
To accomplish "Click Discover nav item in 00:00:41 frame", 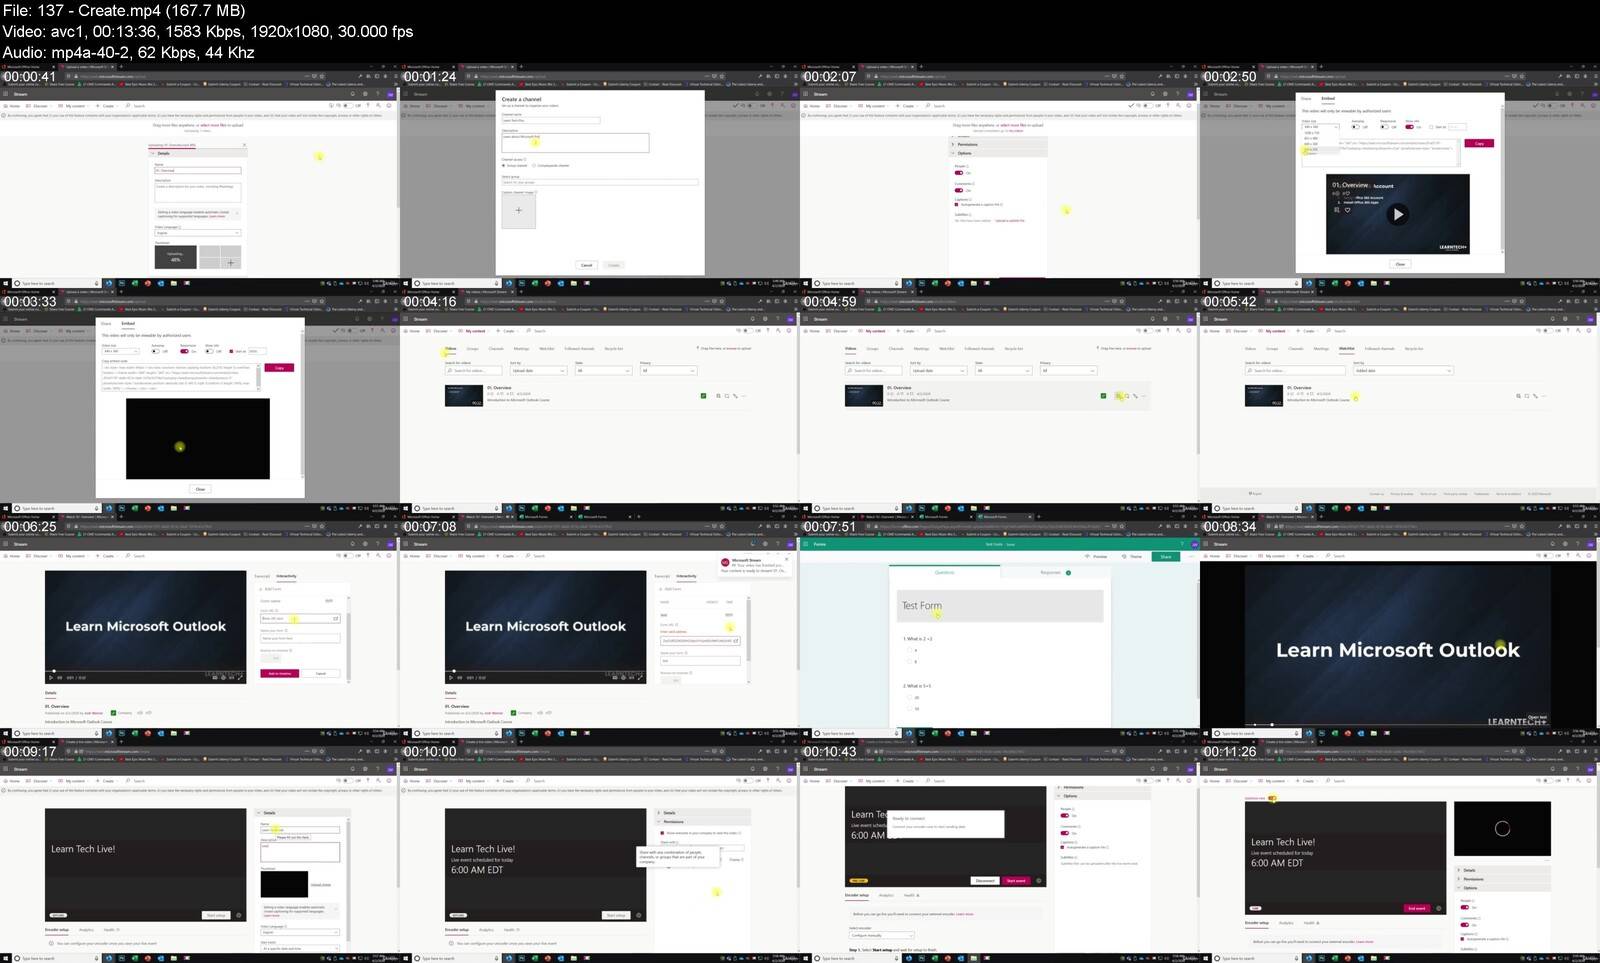I will pos(40,106).
